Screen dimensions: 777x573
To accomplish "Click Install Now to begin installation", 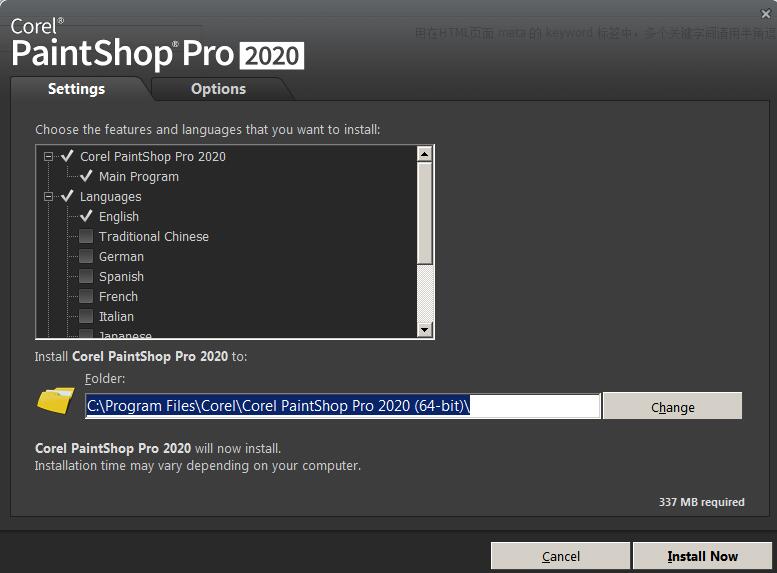I will (702, 556).
